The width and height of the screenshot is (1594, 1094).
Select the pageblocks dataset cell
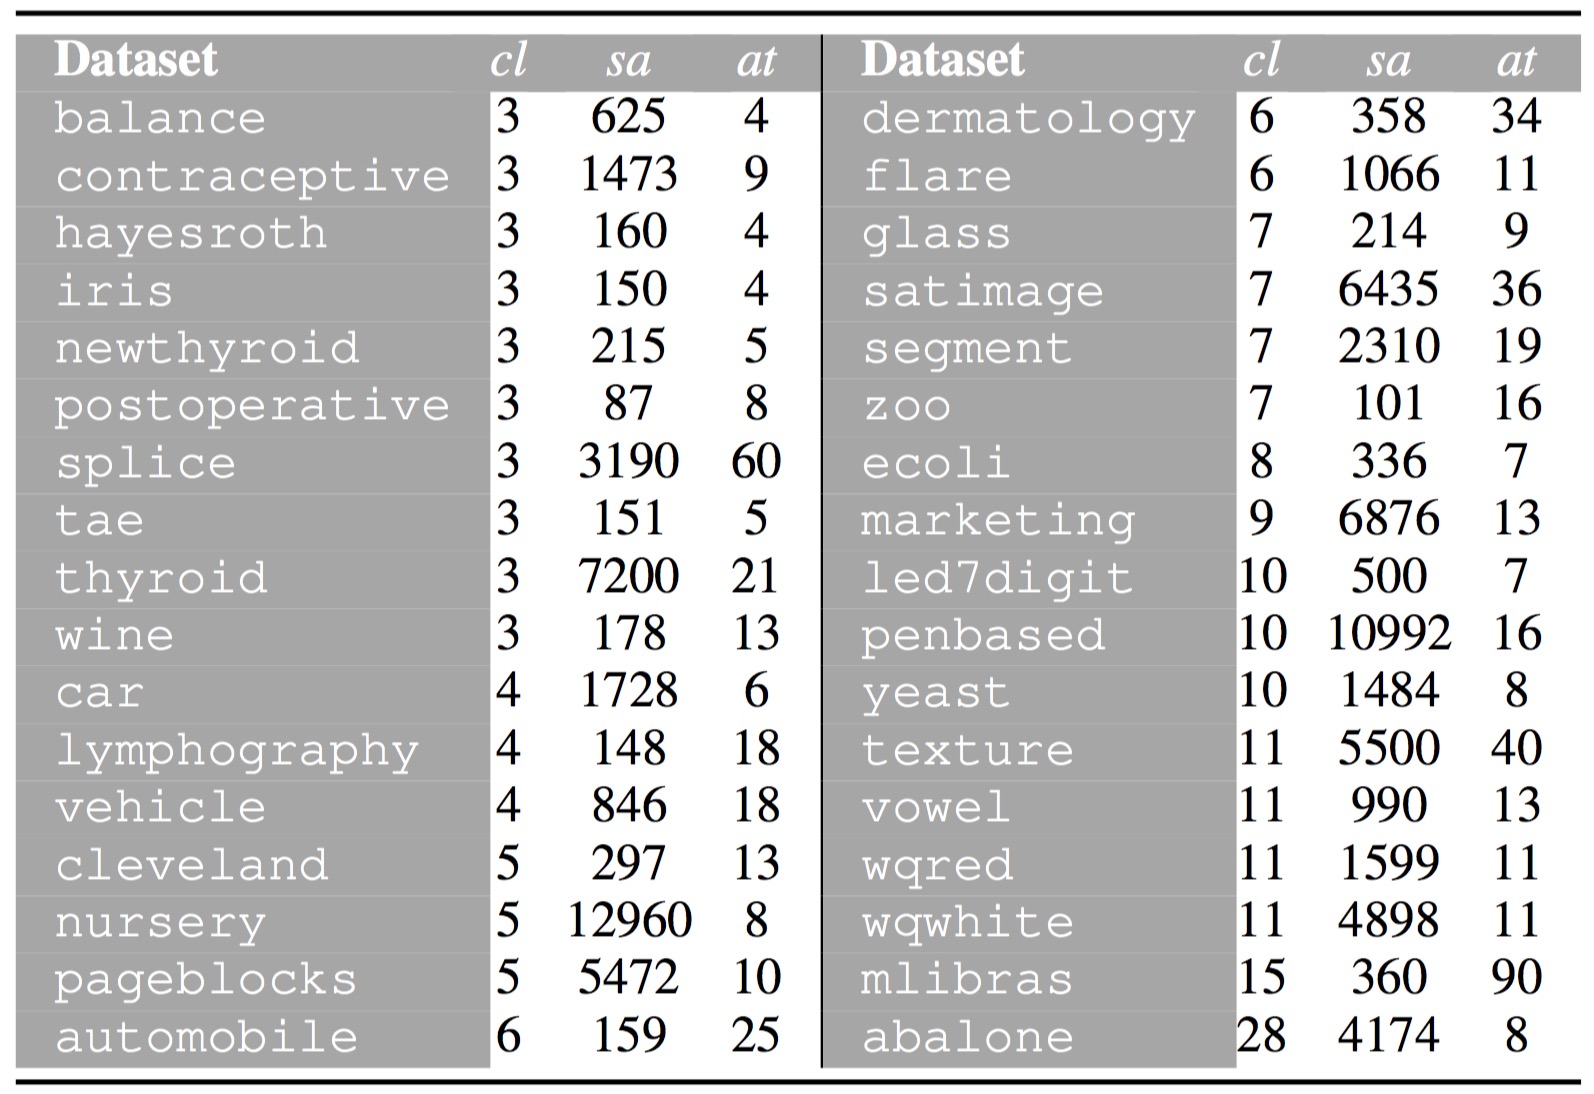pos(206,980)
